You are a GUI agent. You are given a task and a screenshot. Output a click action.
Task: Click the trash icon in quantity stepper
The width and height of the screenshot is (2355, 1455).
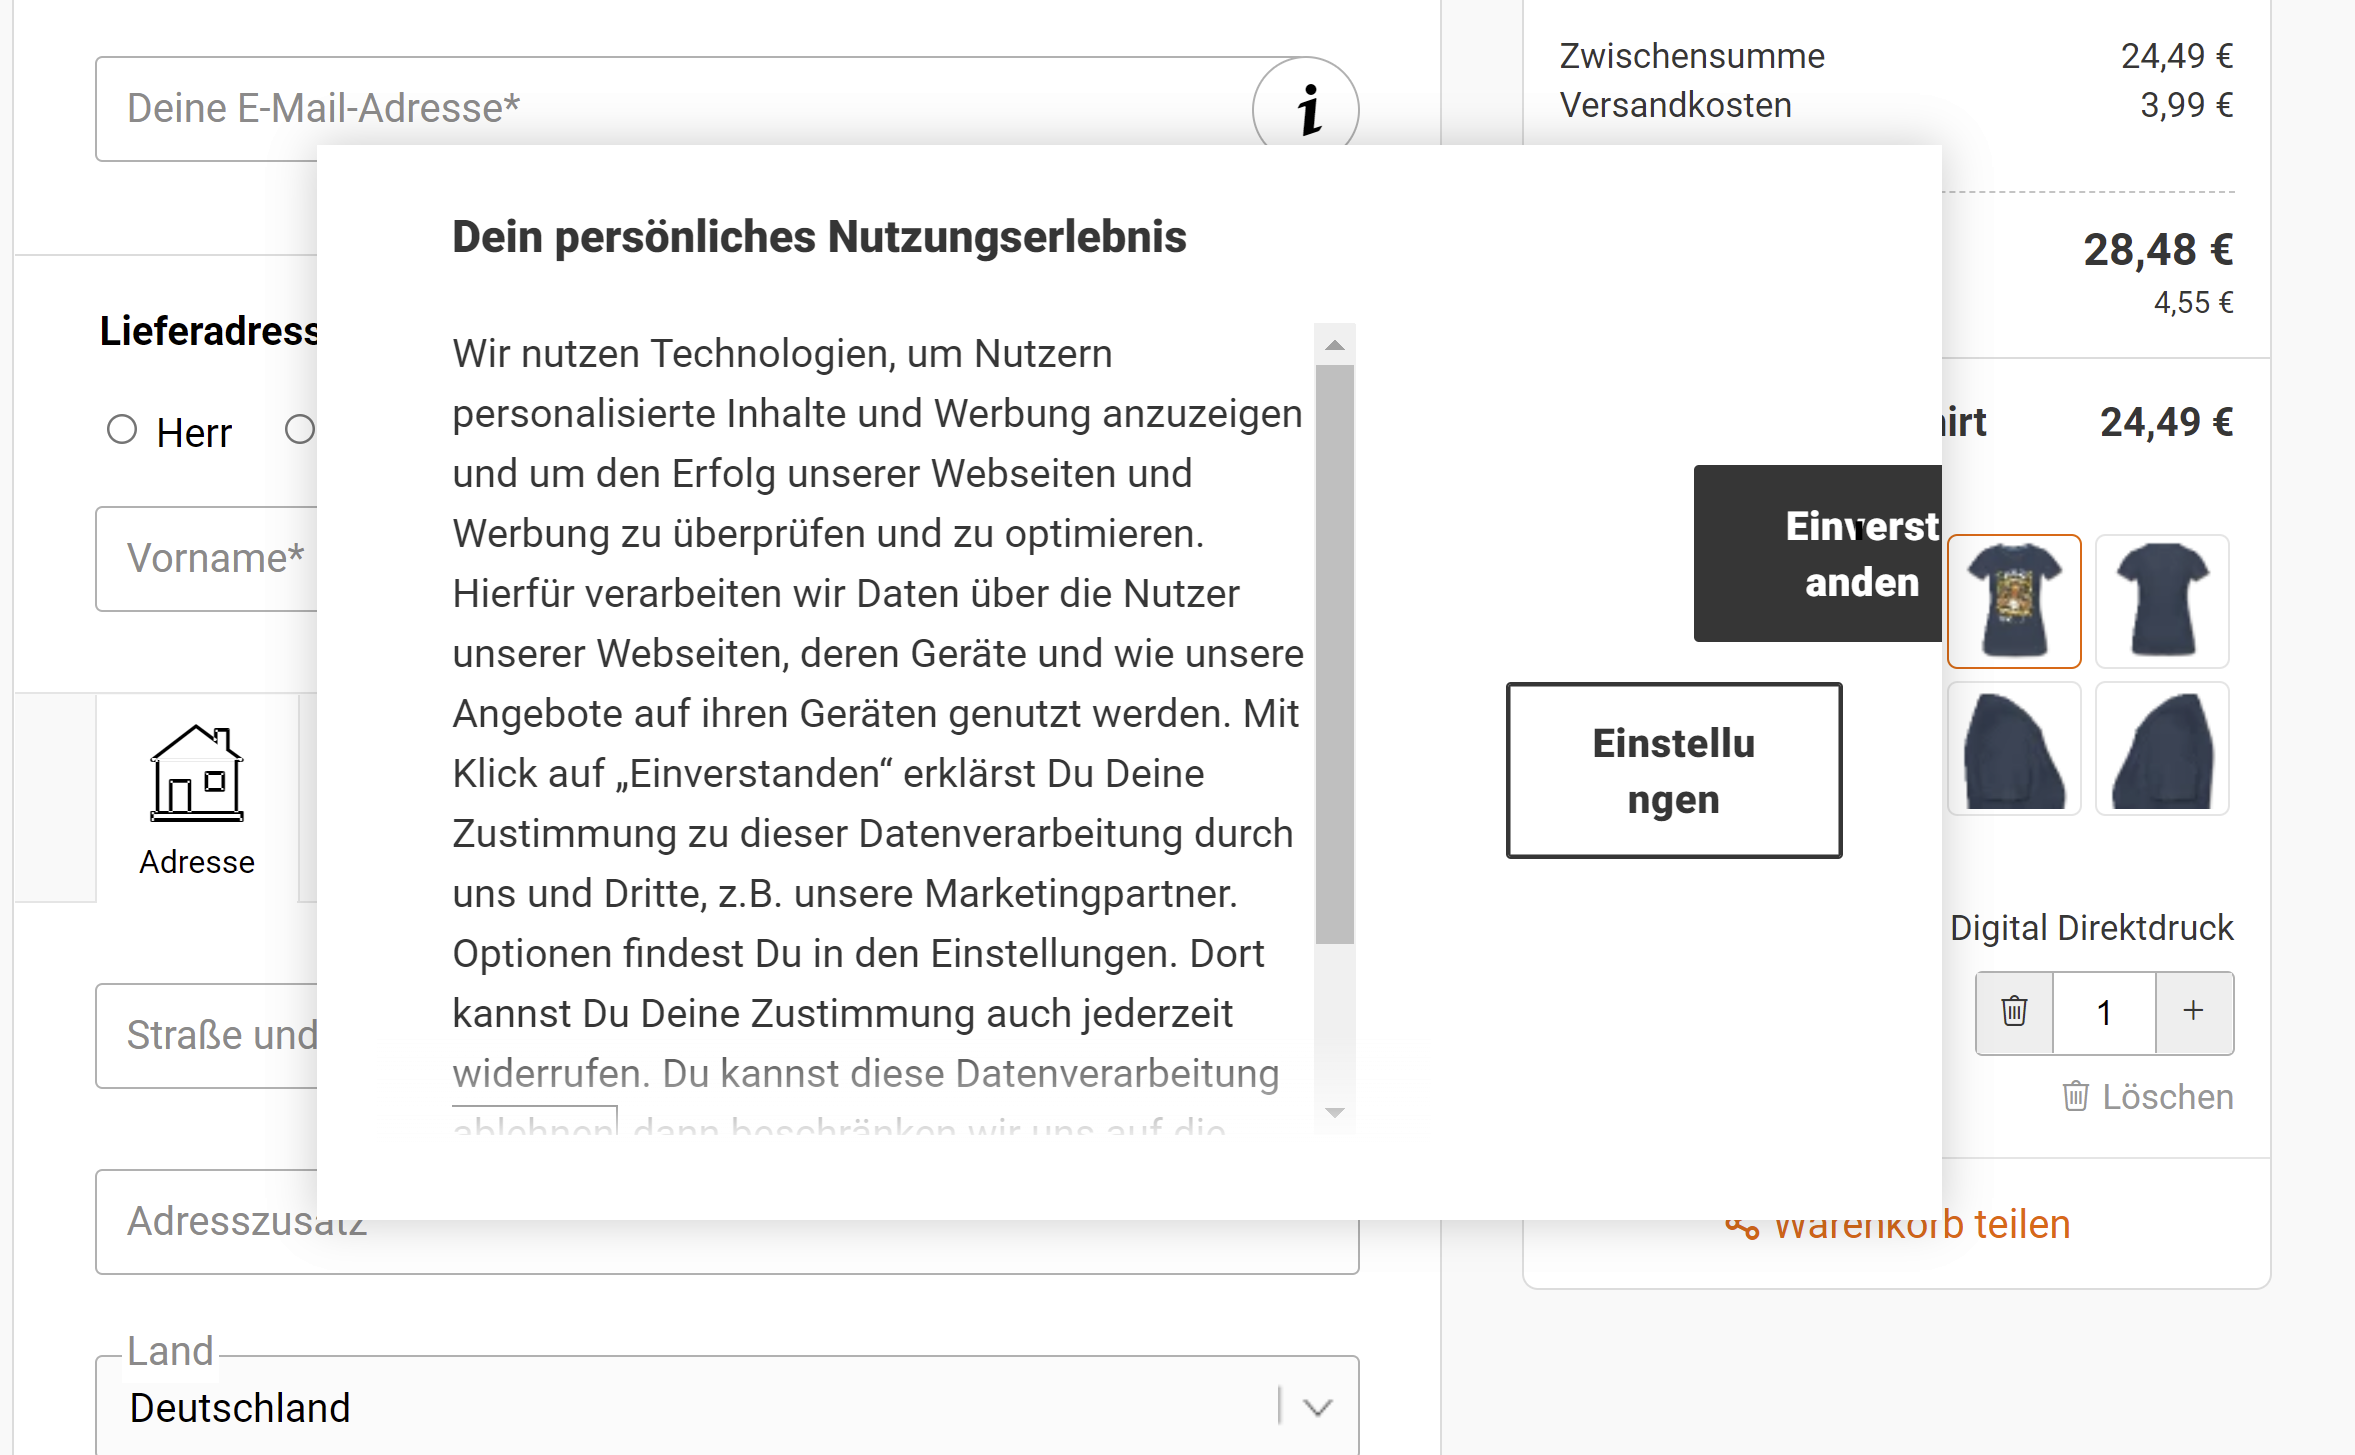(2014, 1012)
